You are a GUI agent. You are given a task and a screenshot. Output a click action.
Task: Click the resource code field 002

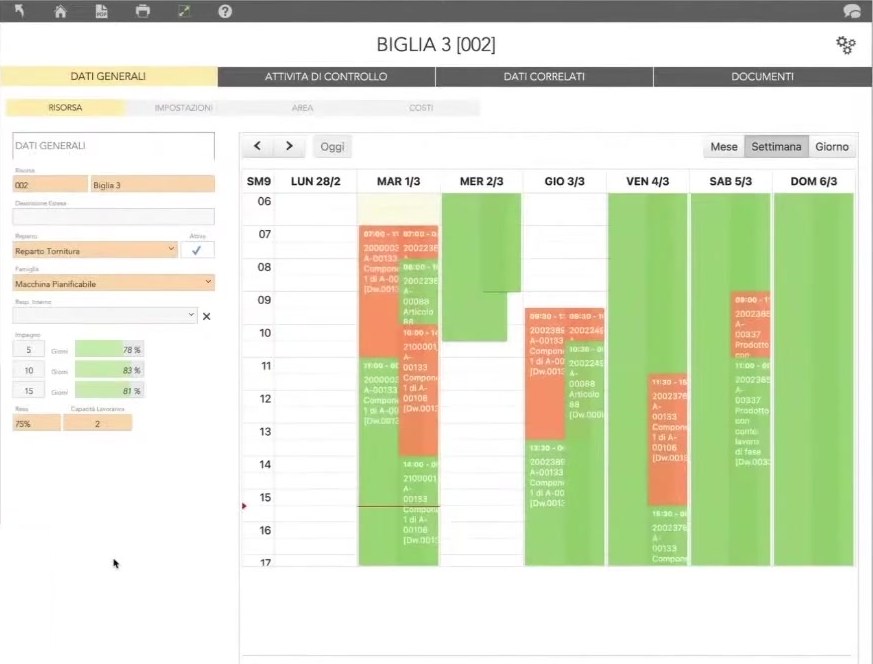pos(50,184)
